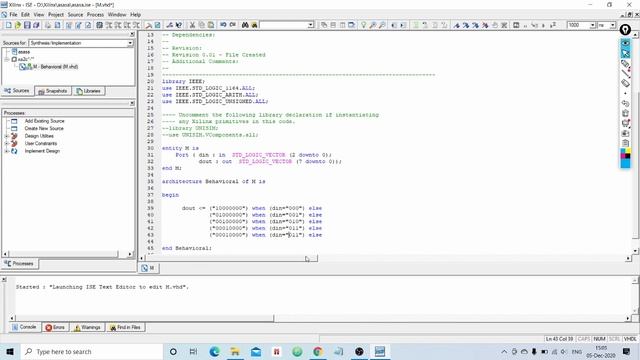Select the line drawing annotation tool

[625, 73]
